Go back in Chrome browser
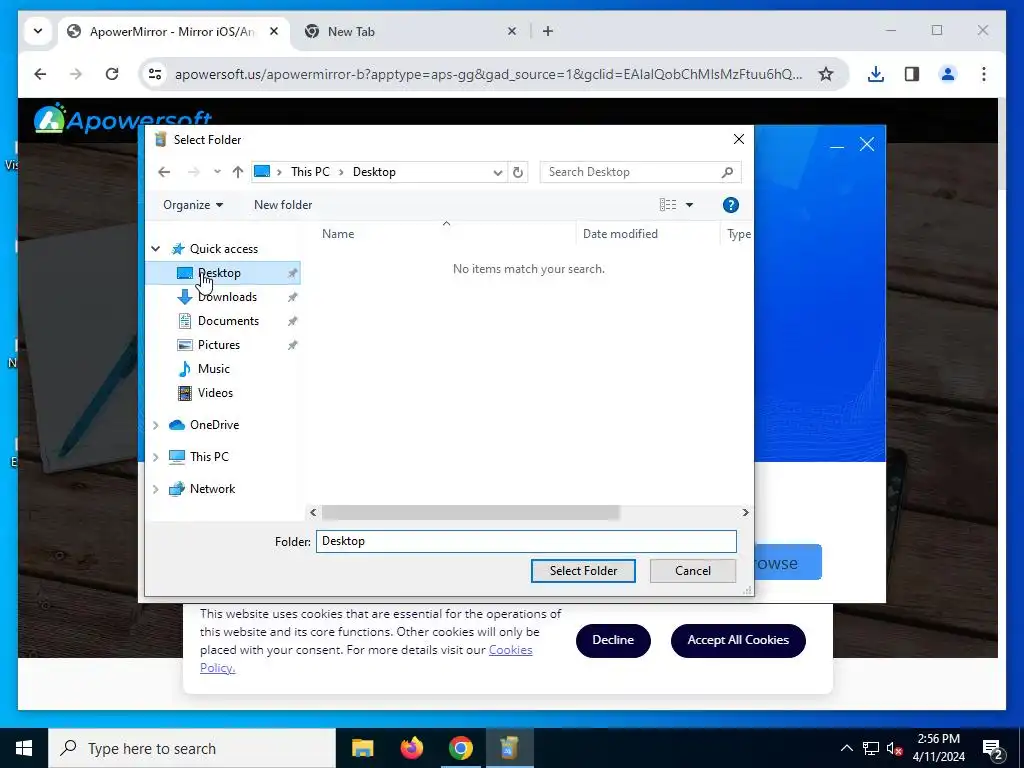1024x768 pixels. (40, 74)
